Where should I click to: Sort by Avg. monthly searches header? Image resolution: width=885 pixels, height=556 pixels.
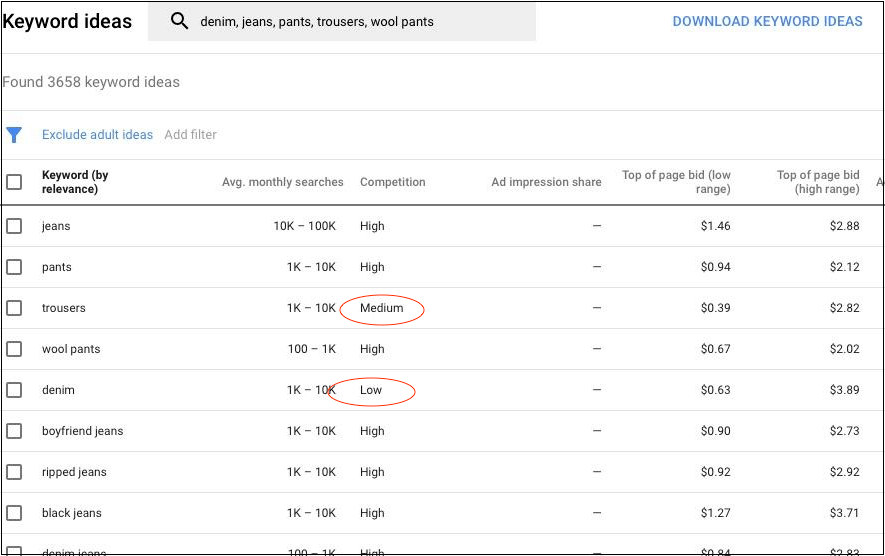point(282,182)
